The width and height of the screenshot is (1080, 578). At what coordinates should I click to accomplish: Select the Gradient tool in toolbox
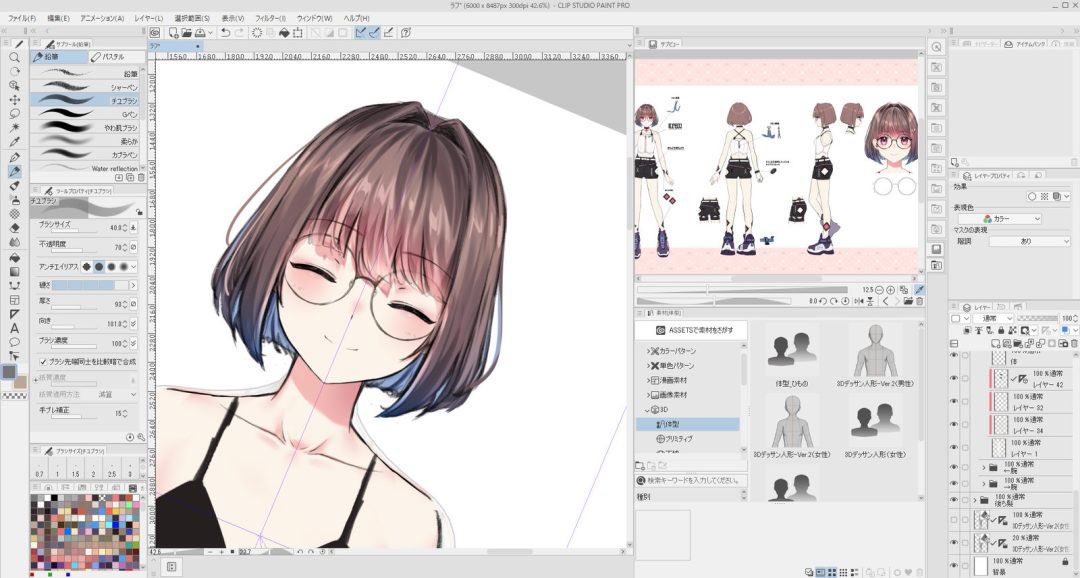tap(14, 271)
